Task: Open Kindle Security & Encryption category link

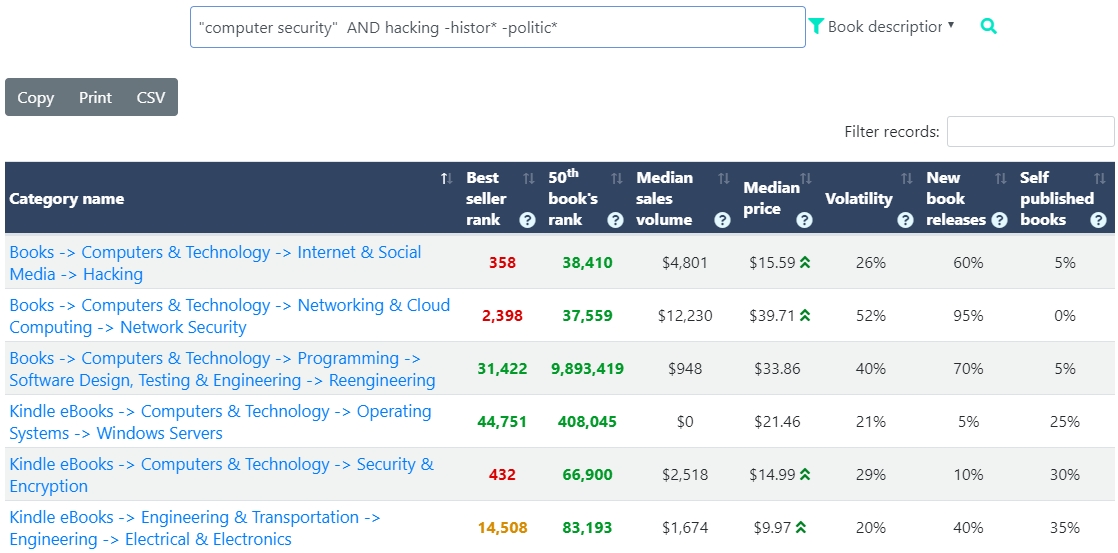Action: (x=221, y=475)
